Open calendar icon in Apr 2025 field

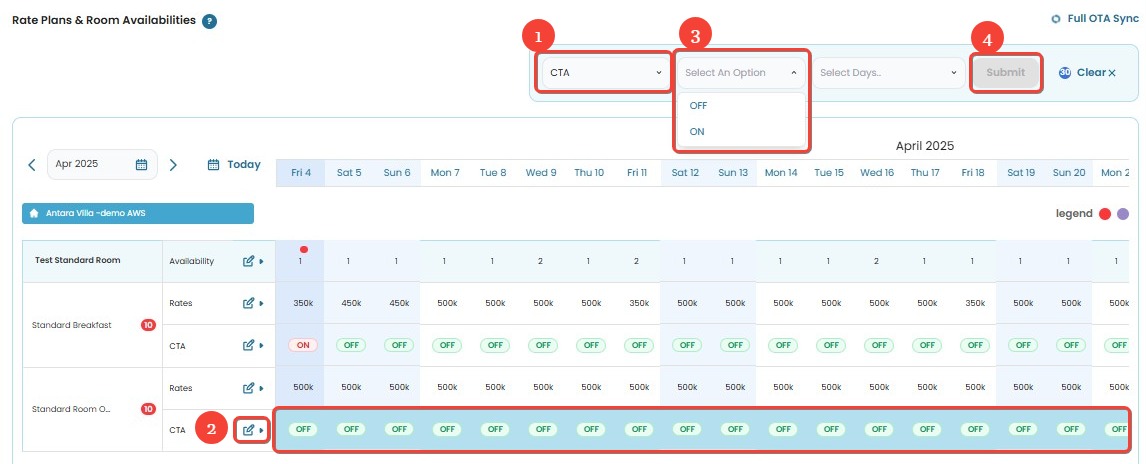coord(142,164)
